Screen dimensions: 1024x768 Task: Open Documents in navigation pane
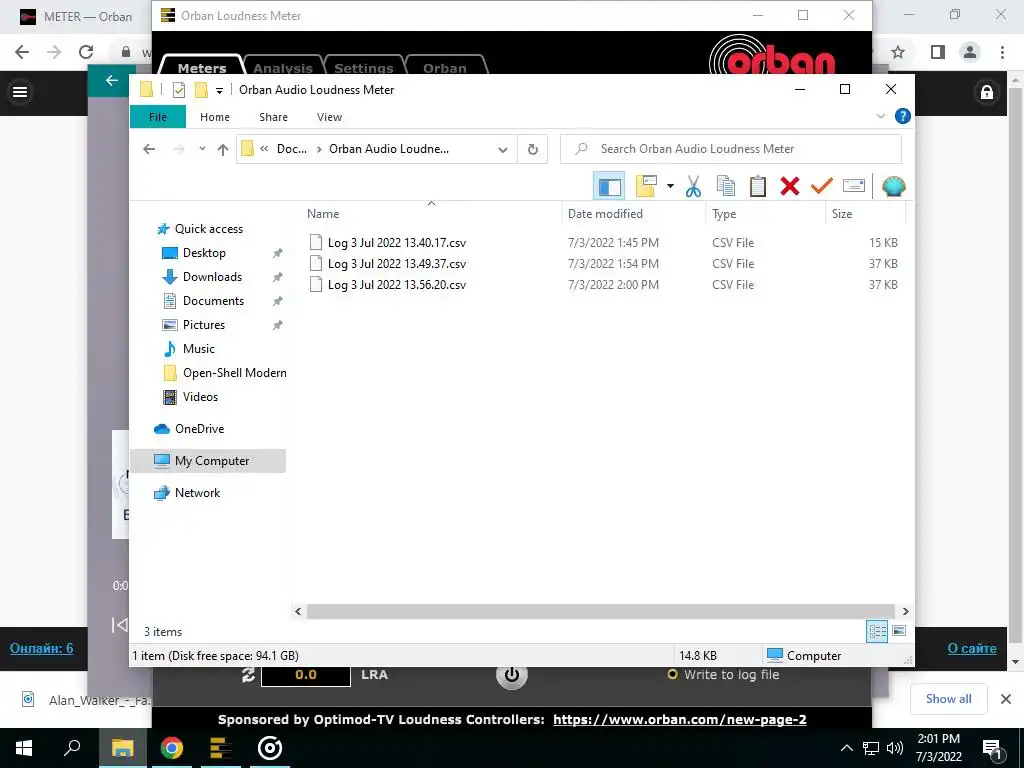click(213, 301)
